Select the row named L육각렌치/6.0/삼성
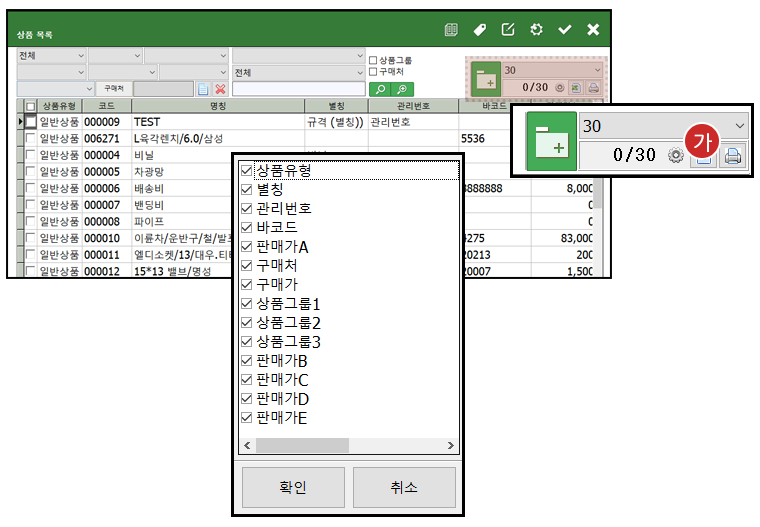760x527 pixels. [x=179, y=139]
